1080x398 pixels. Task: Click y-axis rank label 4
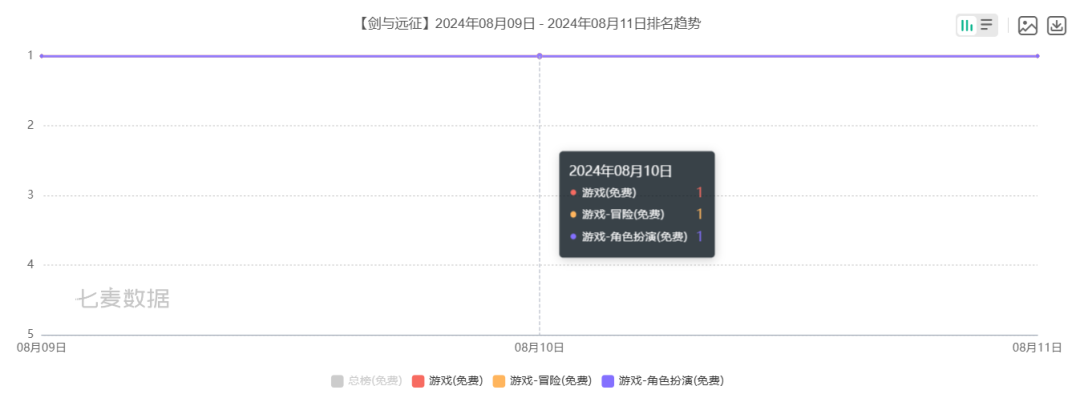(x=30, y=264)
